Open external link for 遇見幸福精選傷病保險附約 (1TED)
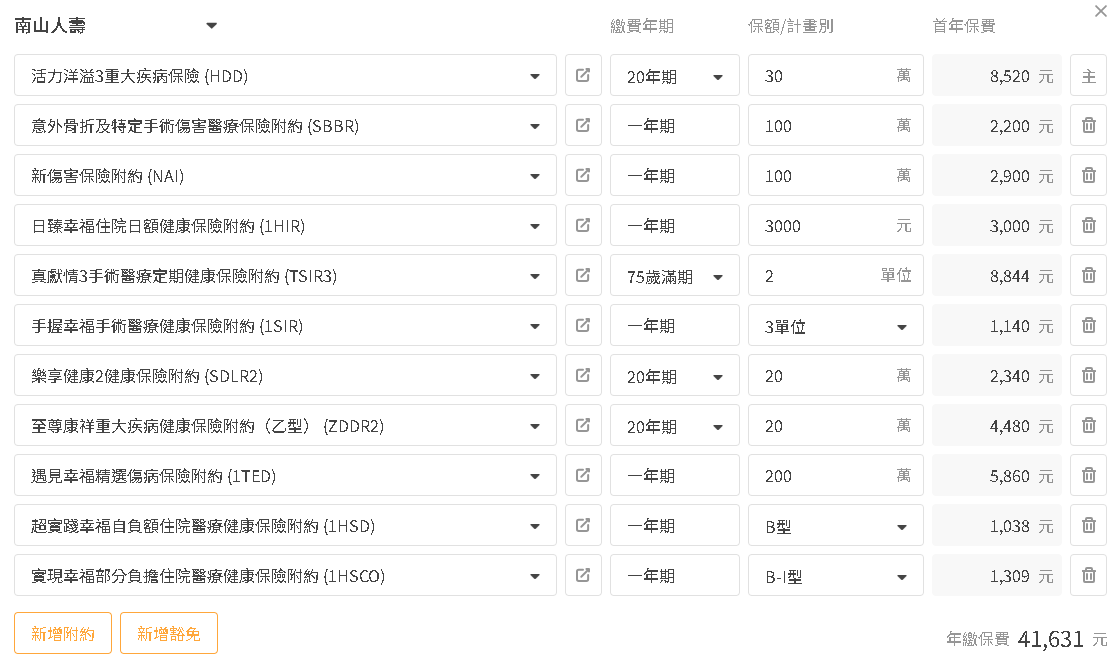This screenshot has height=658, width=1119. 583,476
